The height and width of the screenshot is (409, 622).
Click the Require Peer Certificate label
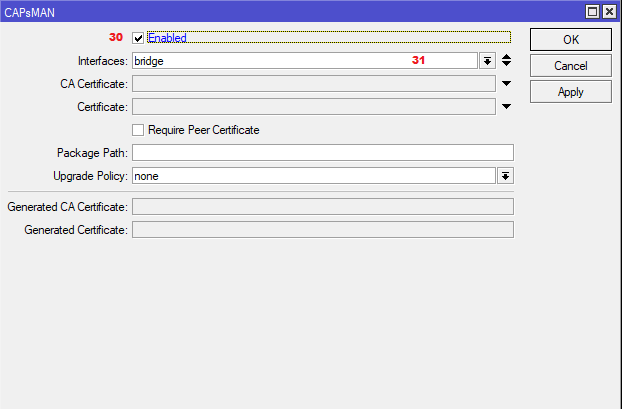click(203, 130)
